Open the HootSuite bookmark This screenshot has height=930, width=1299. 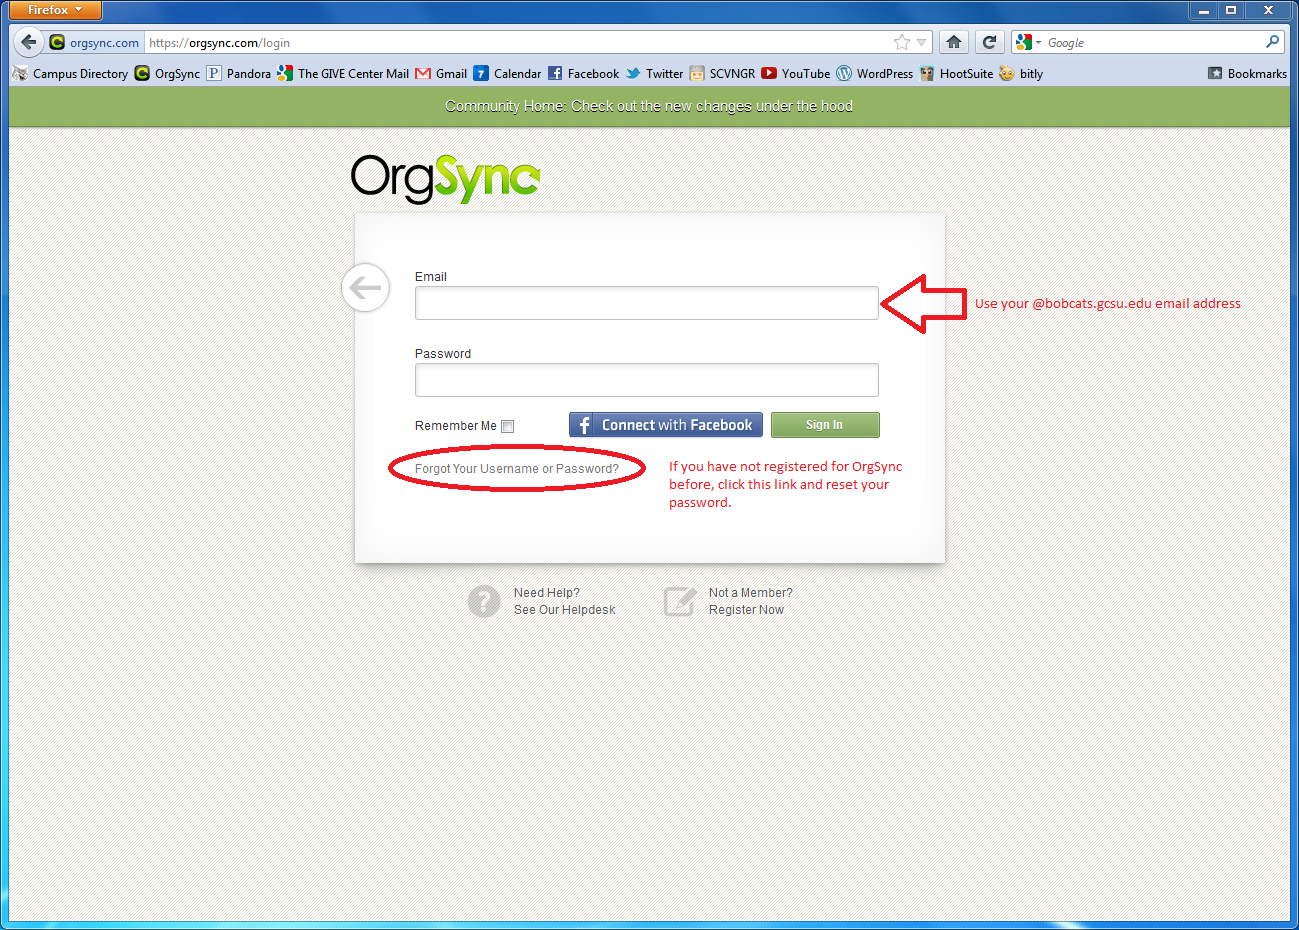coord(956,73)
